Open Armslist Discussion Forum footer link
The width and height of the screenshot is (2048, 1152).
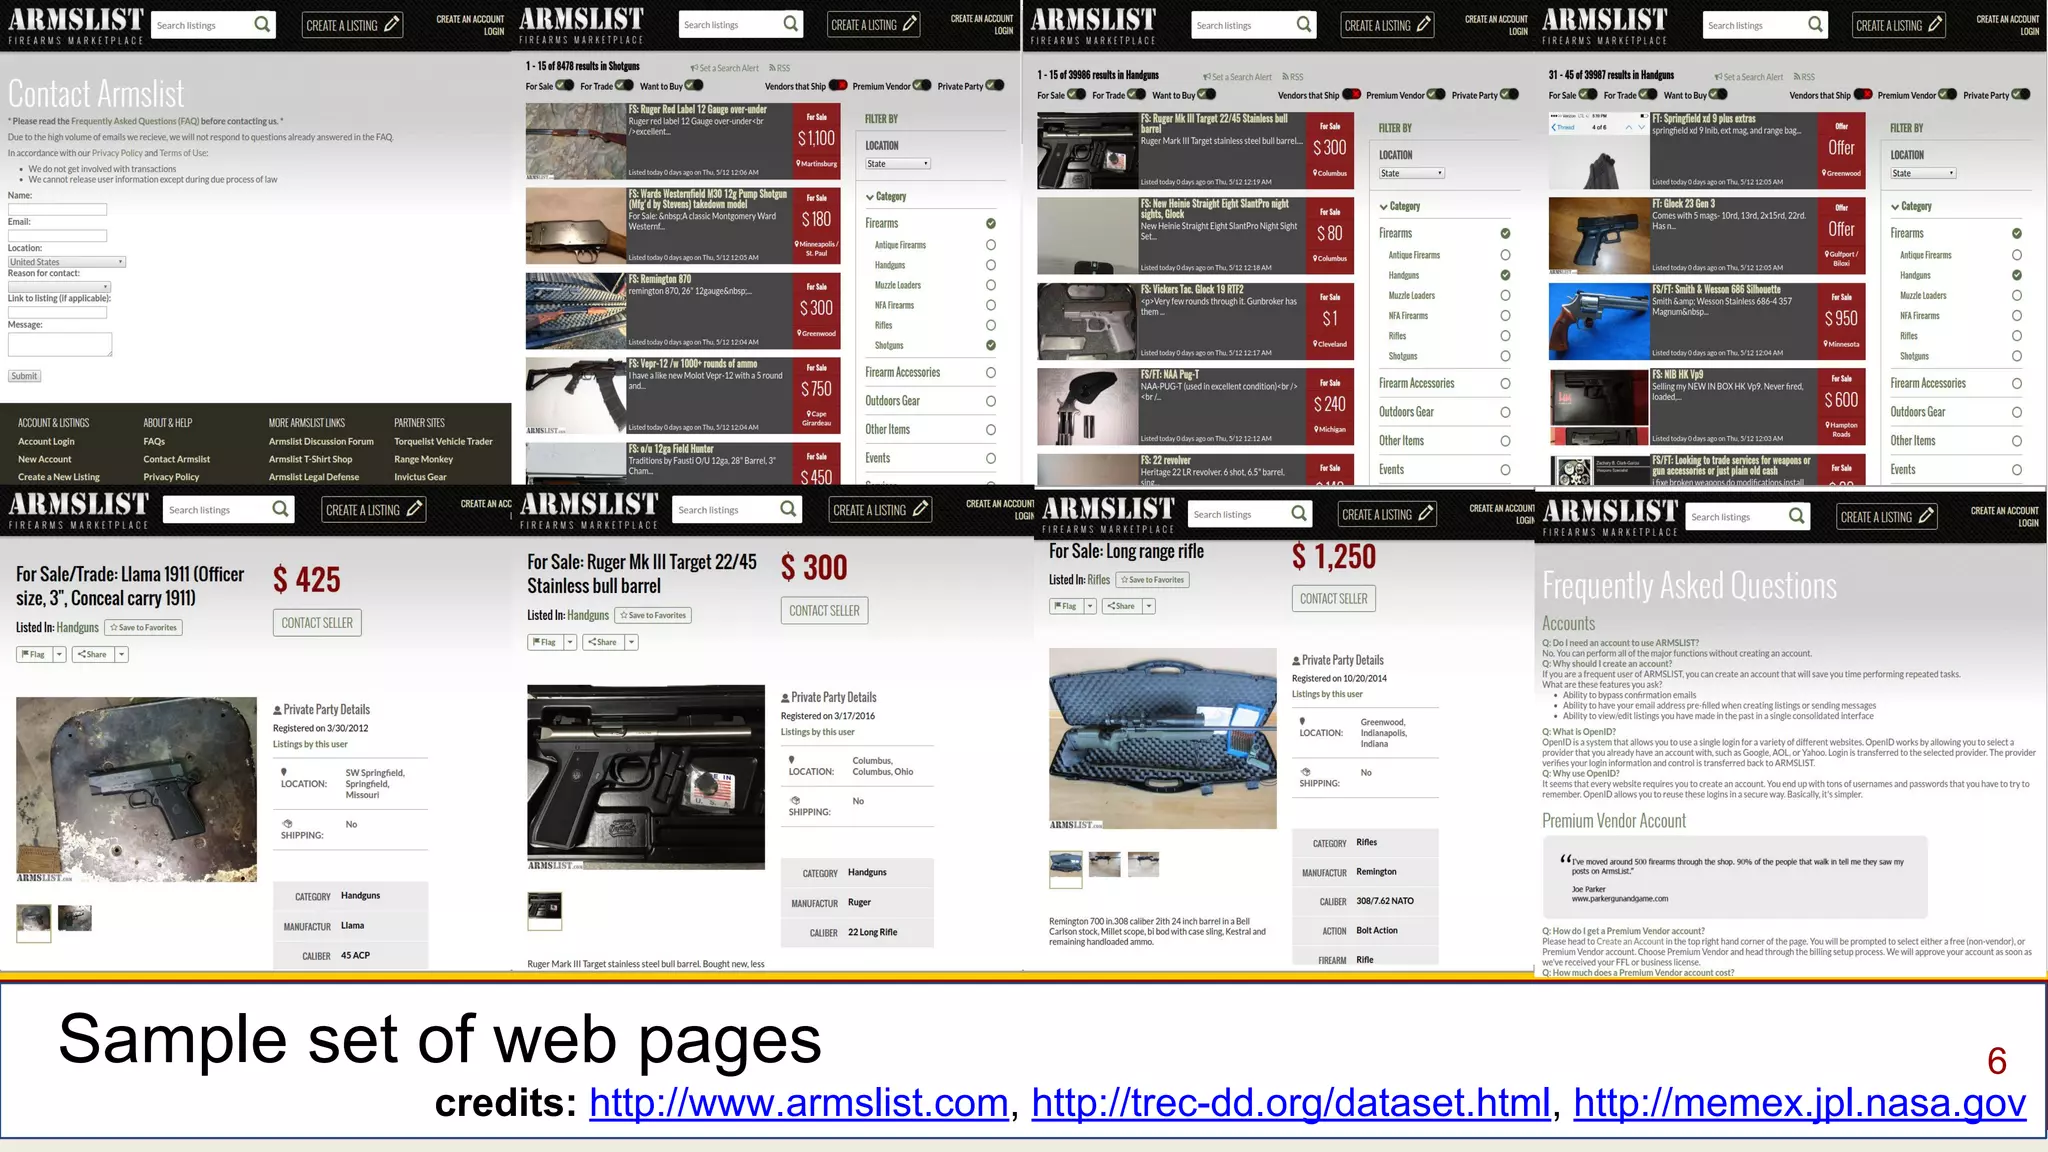pyautogui.click(x=321, y=441)
